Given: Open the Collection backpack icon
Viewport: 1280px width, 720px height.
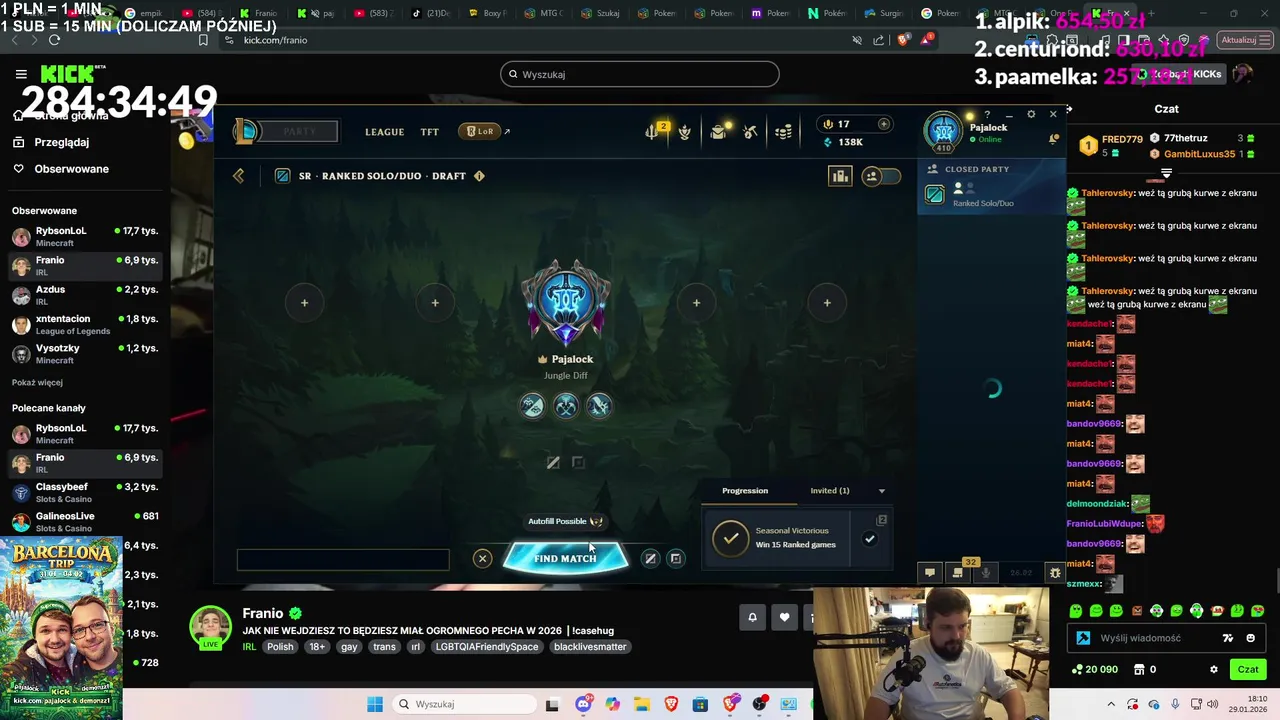Looking at the screenshot, I should pyautogui.click(x=718, y=132).
